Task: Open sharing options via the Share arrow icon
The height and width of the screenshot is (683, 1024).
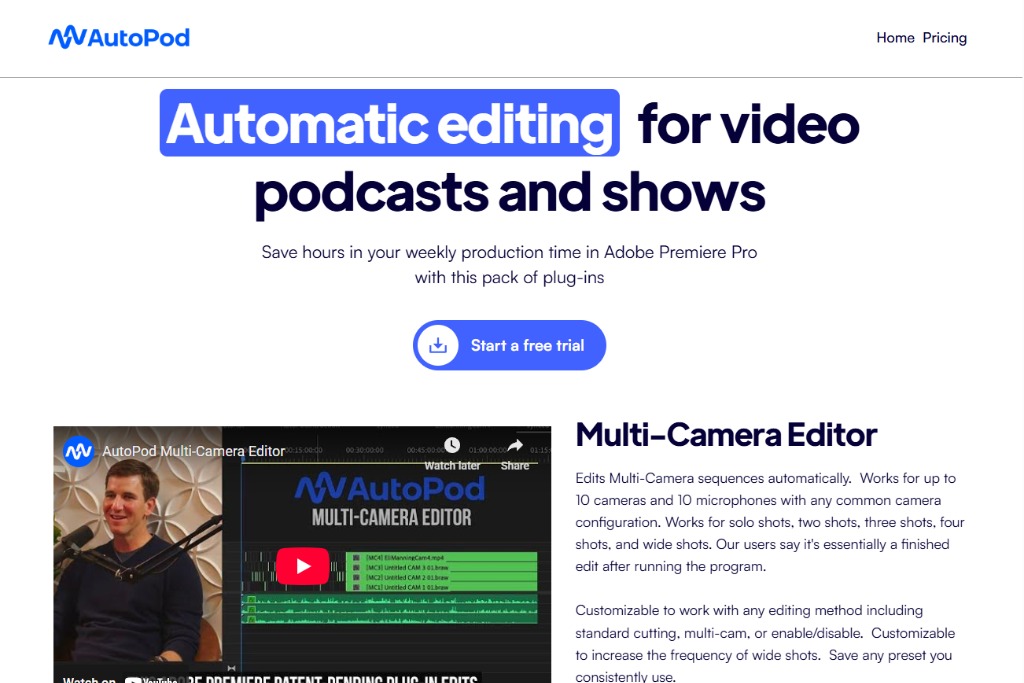Action: [513, 443]
